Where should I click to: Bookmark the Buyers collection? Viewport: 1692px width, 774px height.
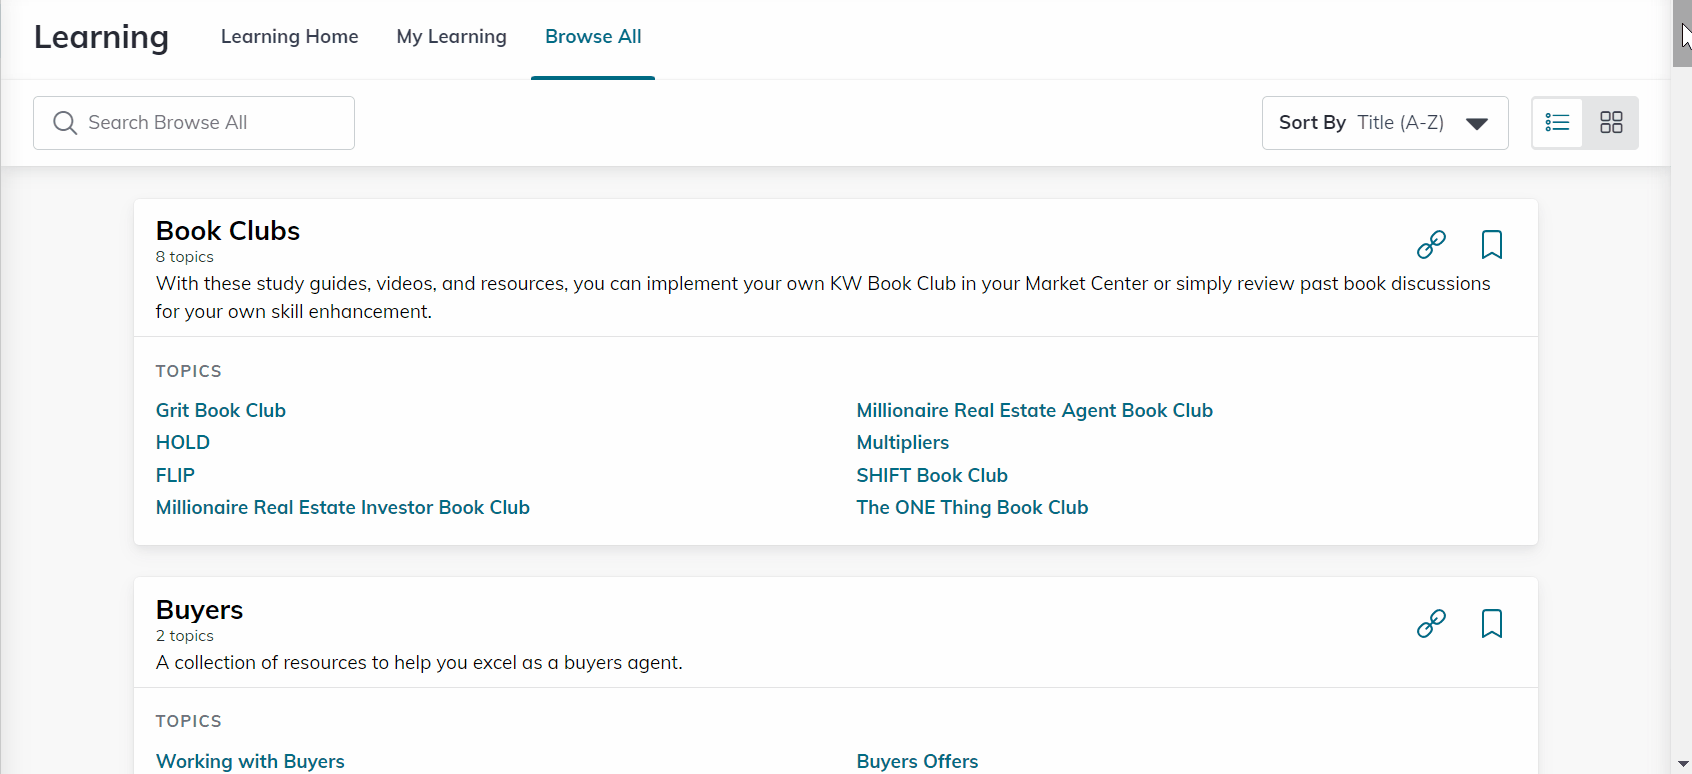pos(1491,623)
